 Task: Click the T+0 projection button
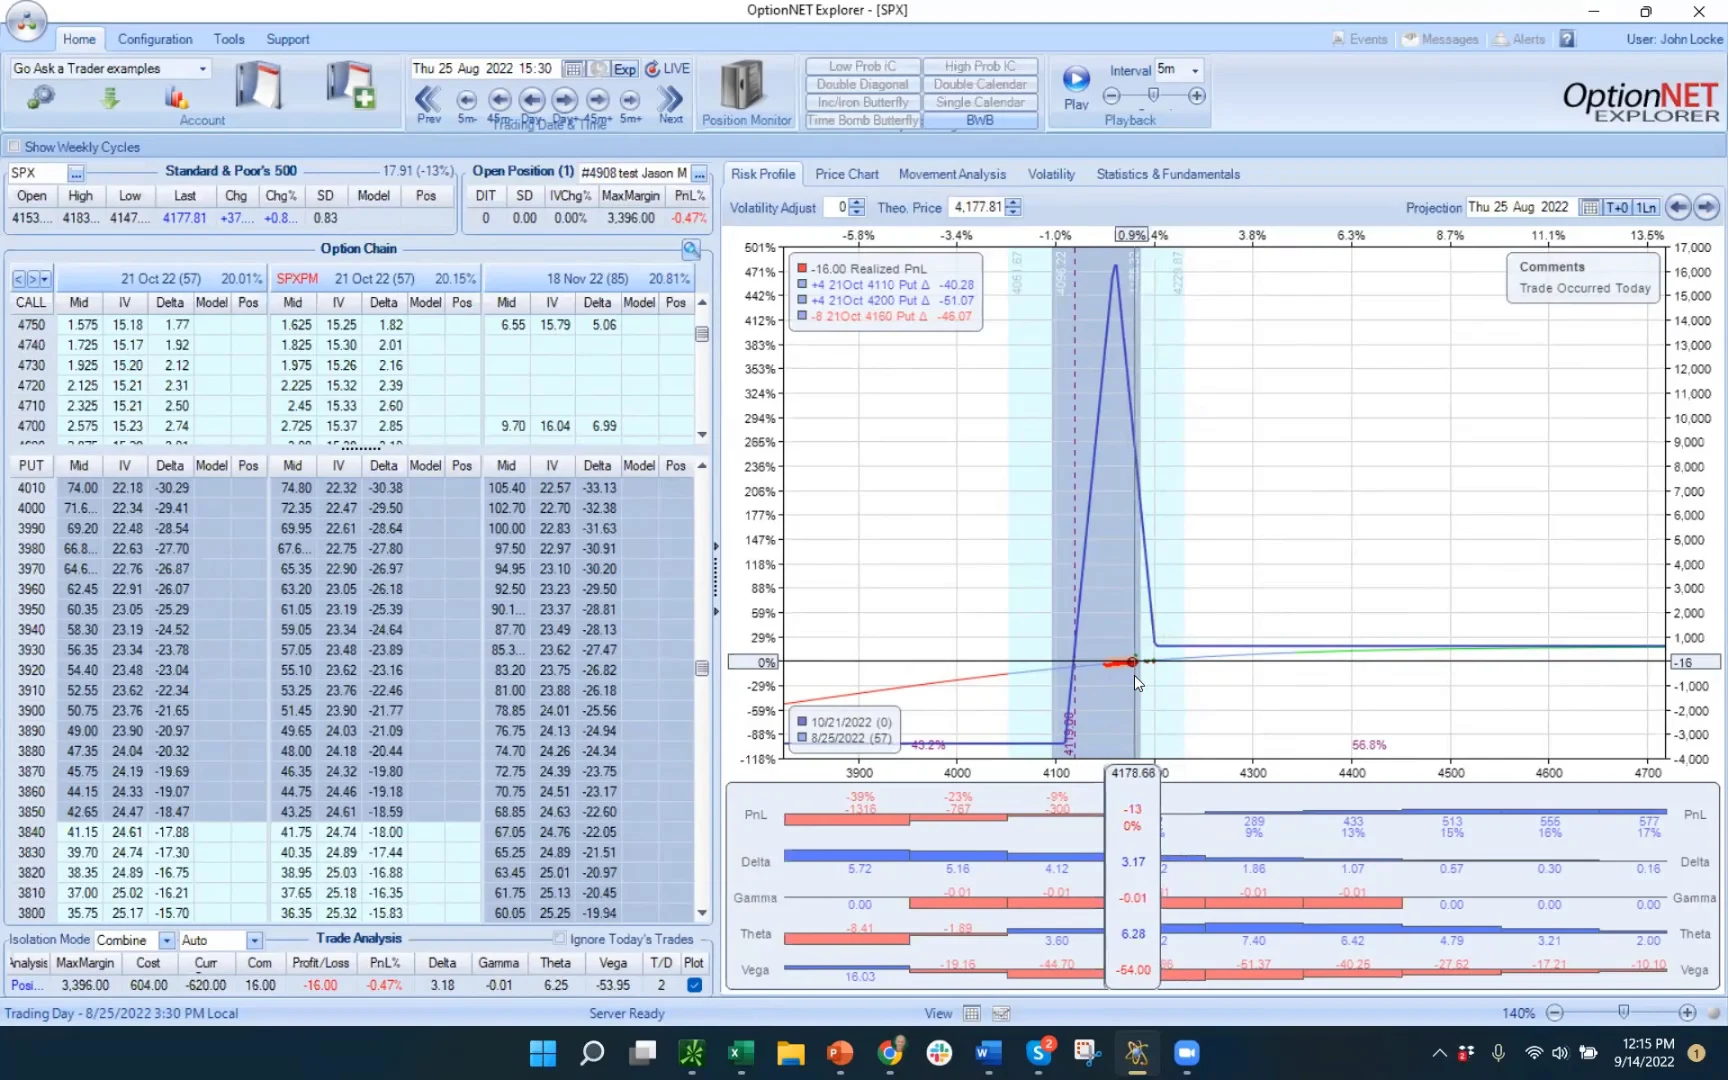[x=1617, y=207]
